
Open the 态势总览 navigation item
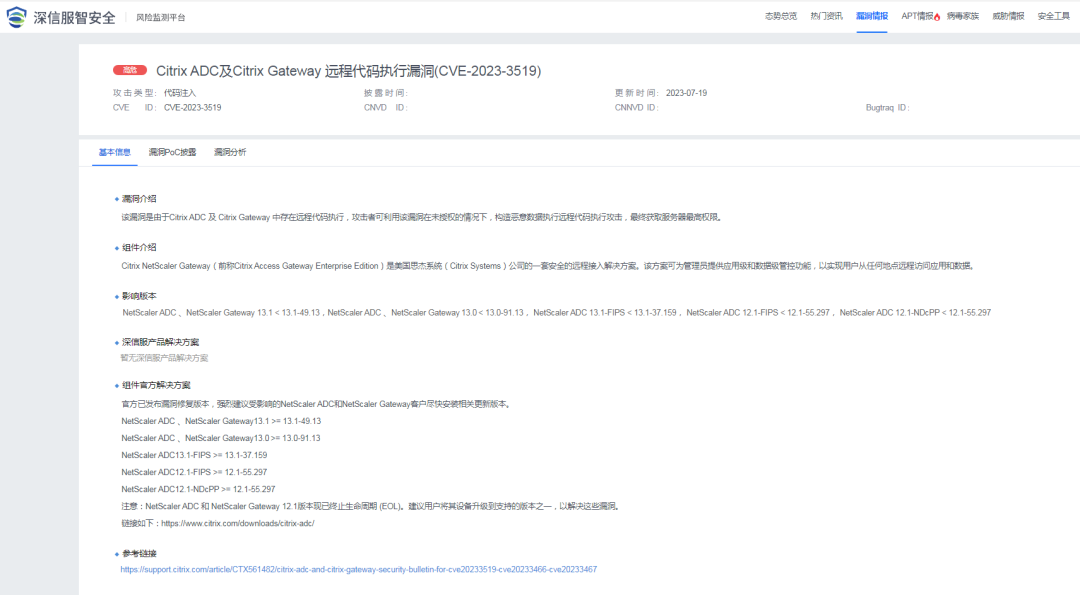780,16
